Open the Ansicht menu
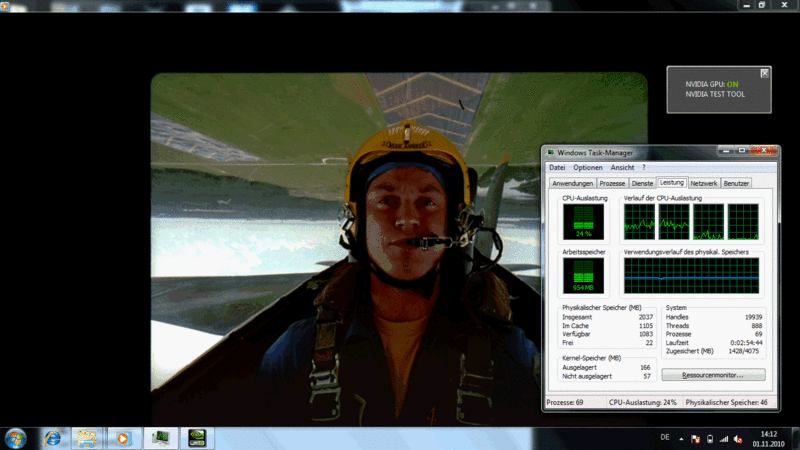The image size is (800, 450). coord(622,167)
